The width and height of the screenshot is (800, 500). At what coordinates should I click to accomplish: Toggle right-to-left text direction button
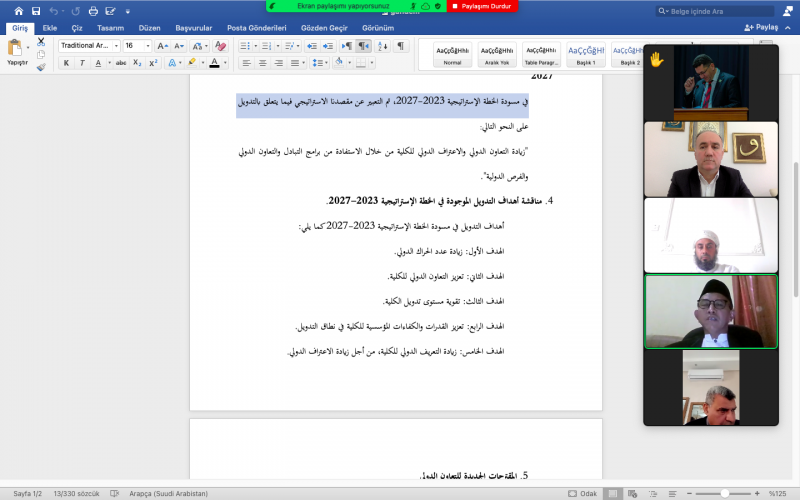(x=363, y=46)
